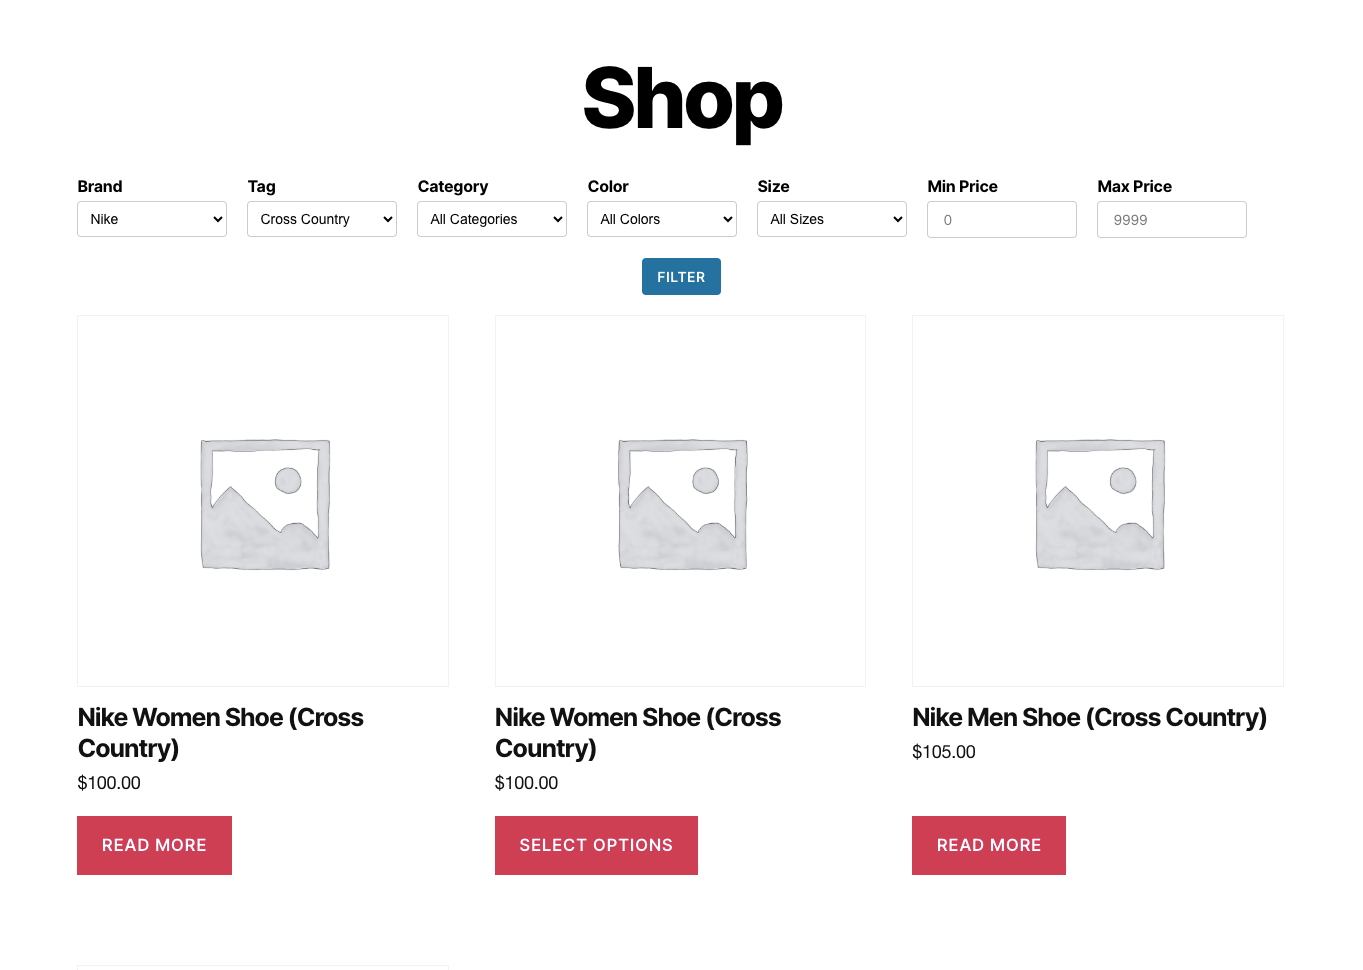Click the $100.00 price under first product
The height and width of the screenshot is (970, 1363).
coord(109,783)
